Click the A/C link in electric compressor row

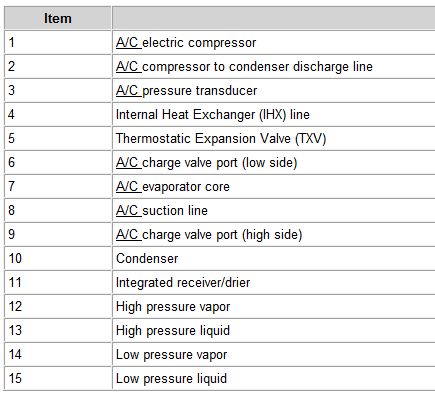pyautogui.click(x=128, y=43)
